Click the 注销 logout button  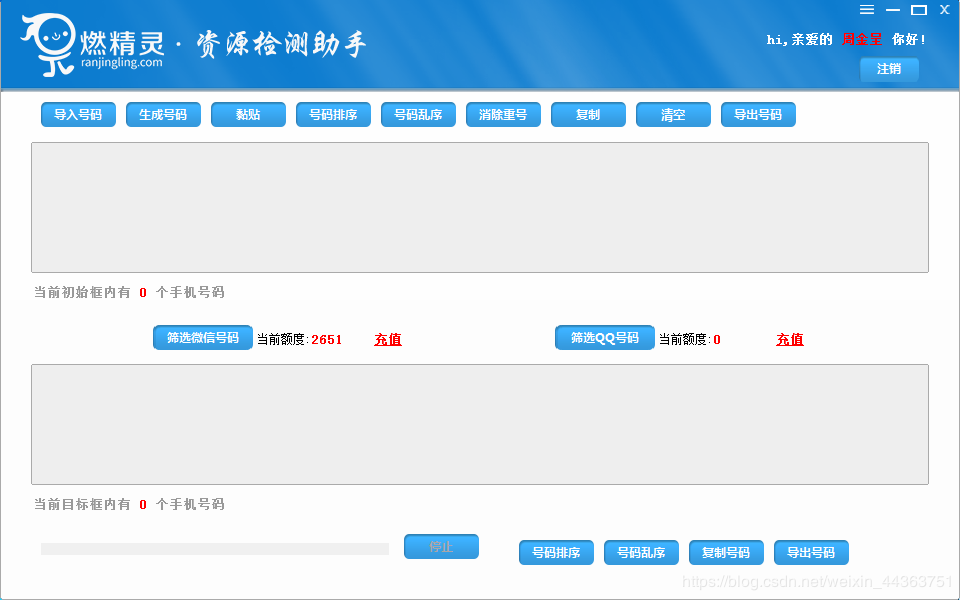tap(889, 69)
